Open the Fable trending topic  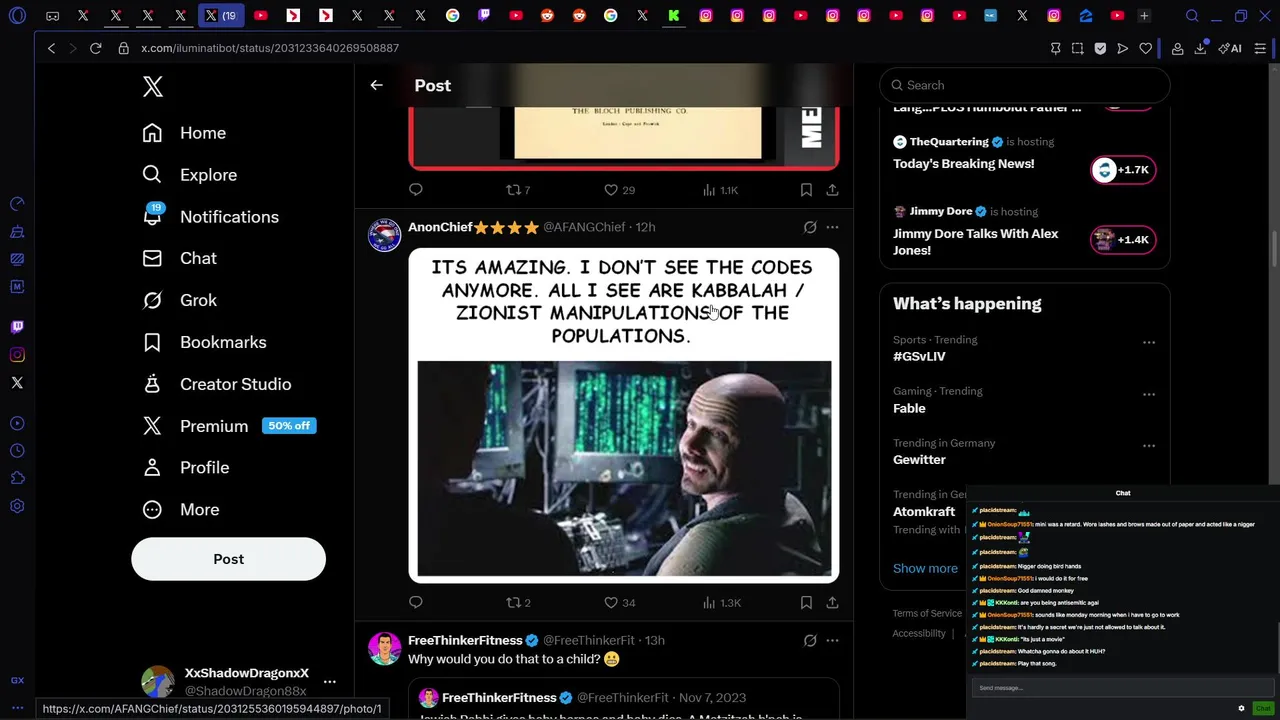pos(909,408)
